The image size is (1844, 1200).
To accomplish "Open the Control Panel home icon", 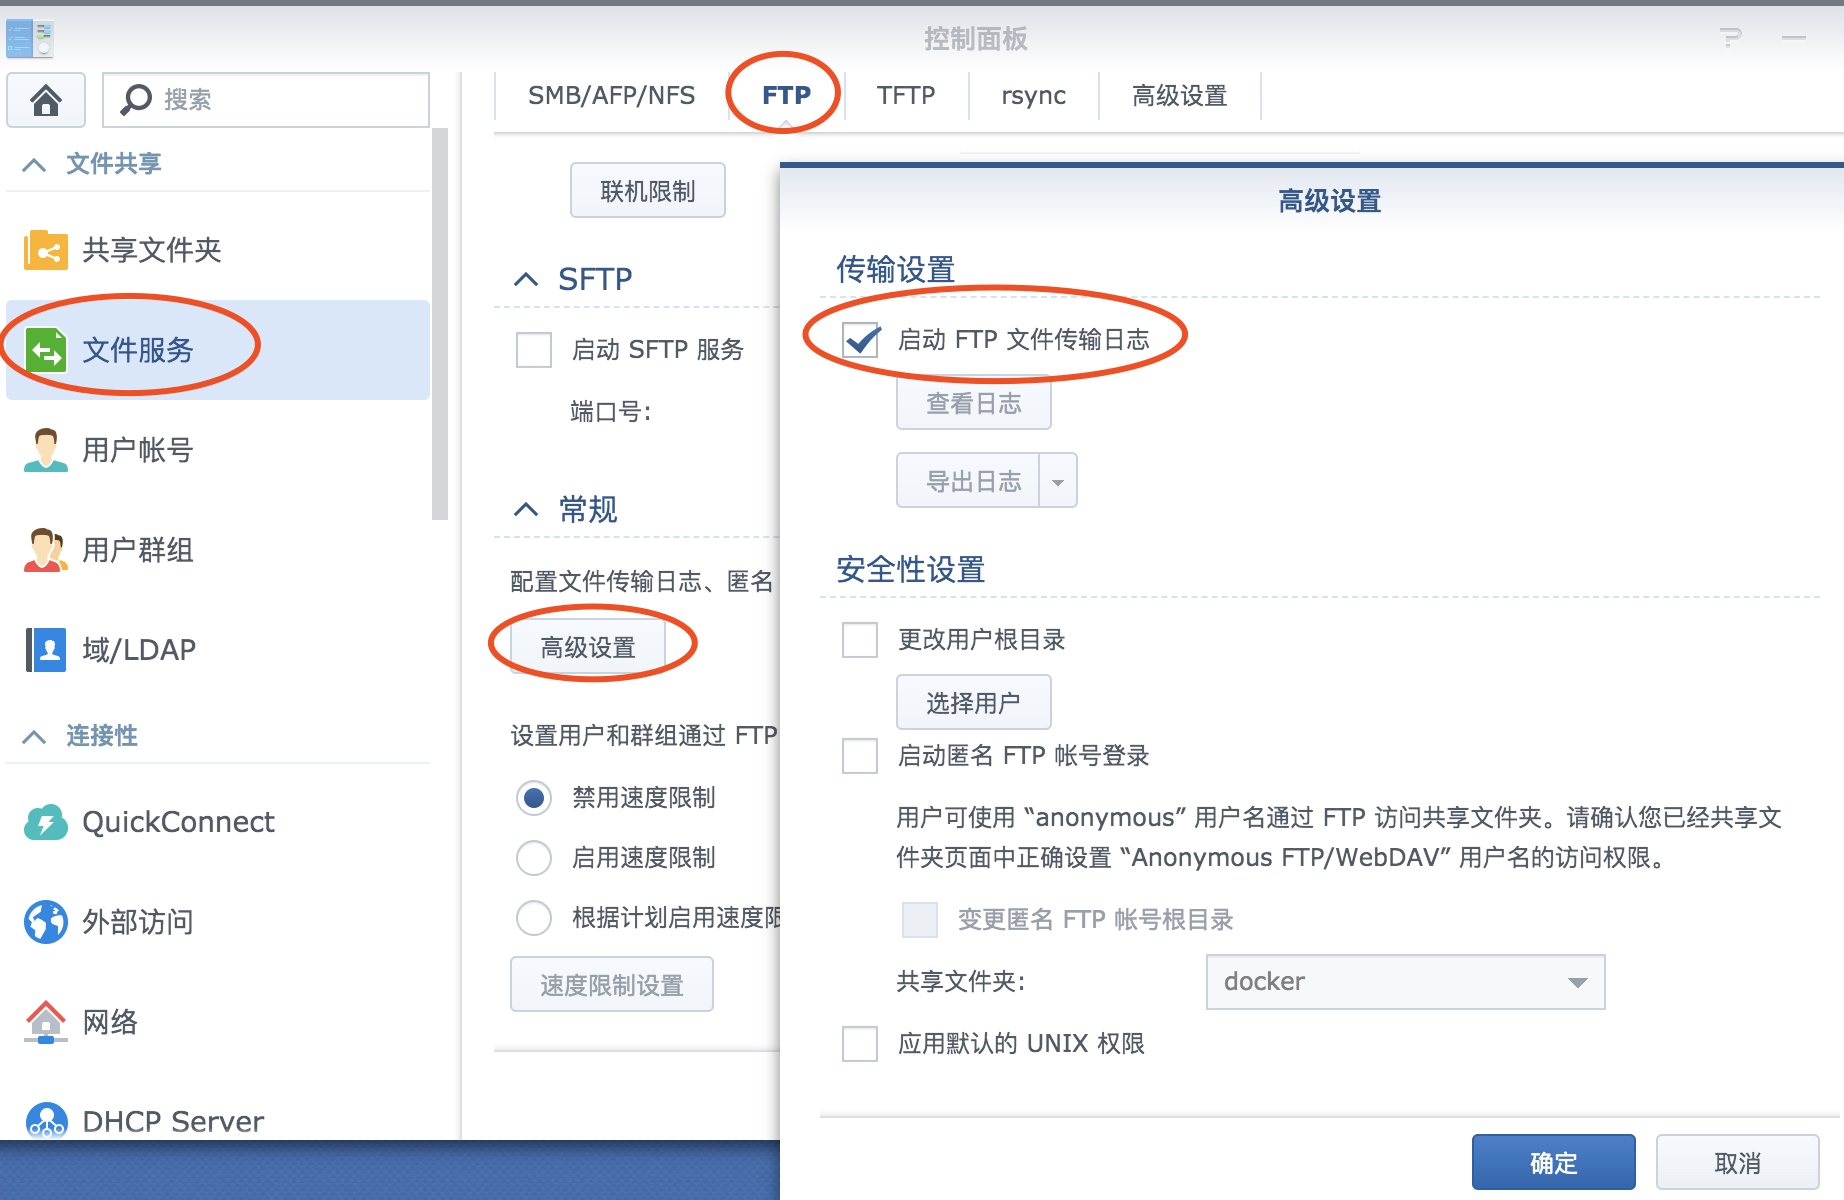I will (x=46, y=99).
